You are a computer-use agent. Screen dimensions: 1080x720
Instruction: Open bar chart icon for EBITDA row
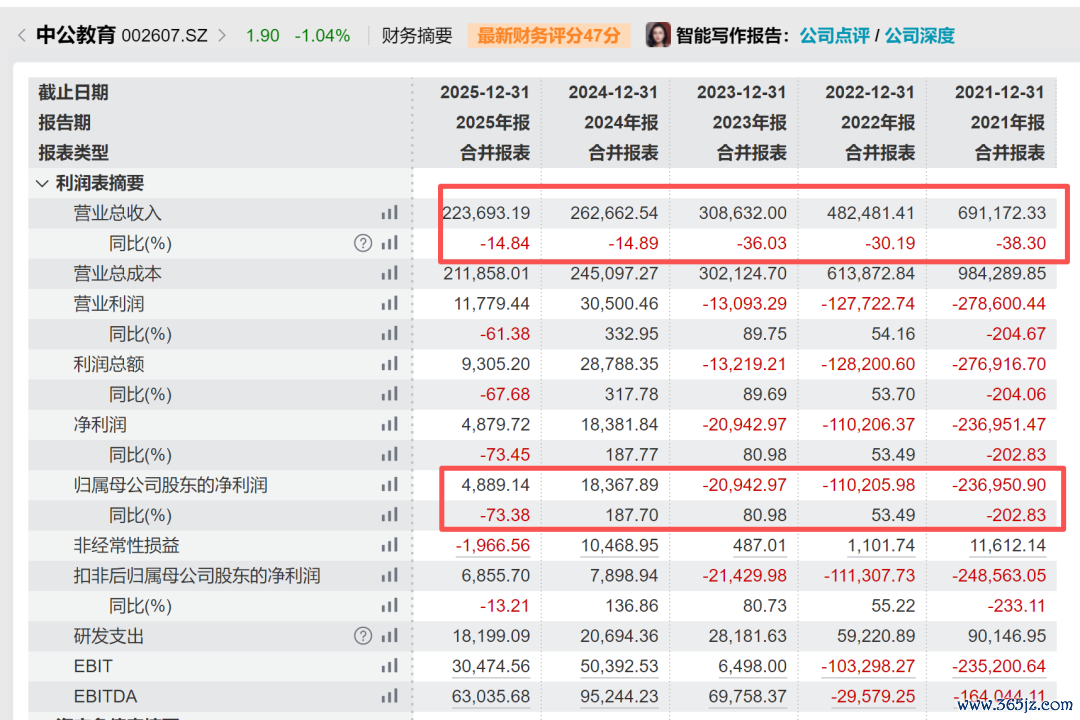390,697
